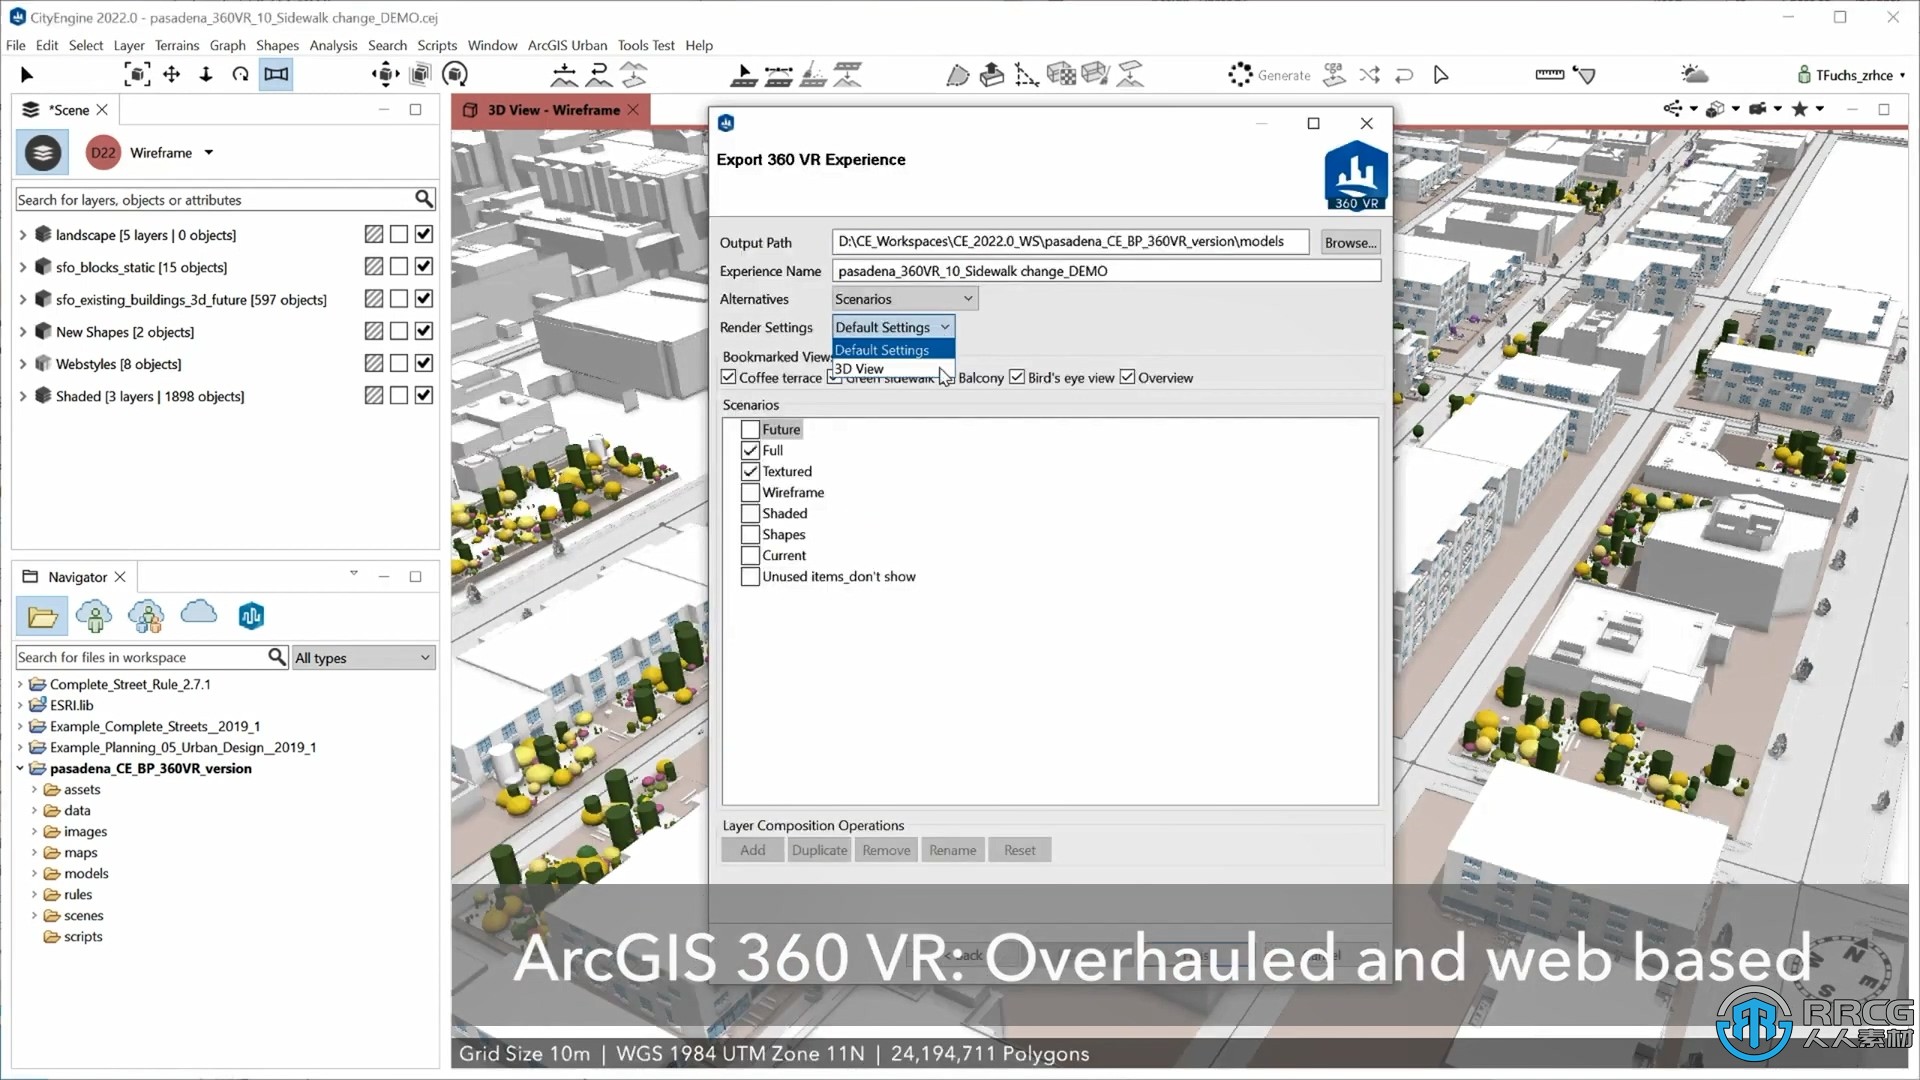Click the Experience Name input field
This screenshot has height=1080, width=1920.
(1106, 271)
